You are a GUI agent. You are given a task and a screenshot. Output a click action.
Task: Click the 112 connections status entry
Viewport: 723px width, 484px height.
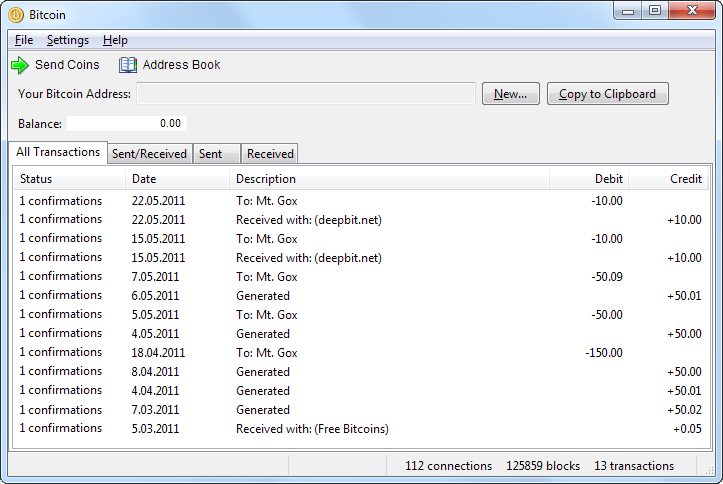(x=448, y=466)
